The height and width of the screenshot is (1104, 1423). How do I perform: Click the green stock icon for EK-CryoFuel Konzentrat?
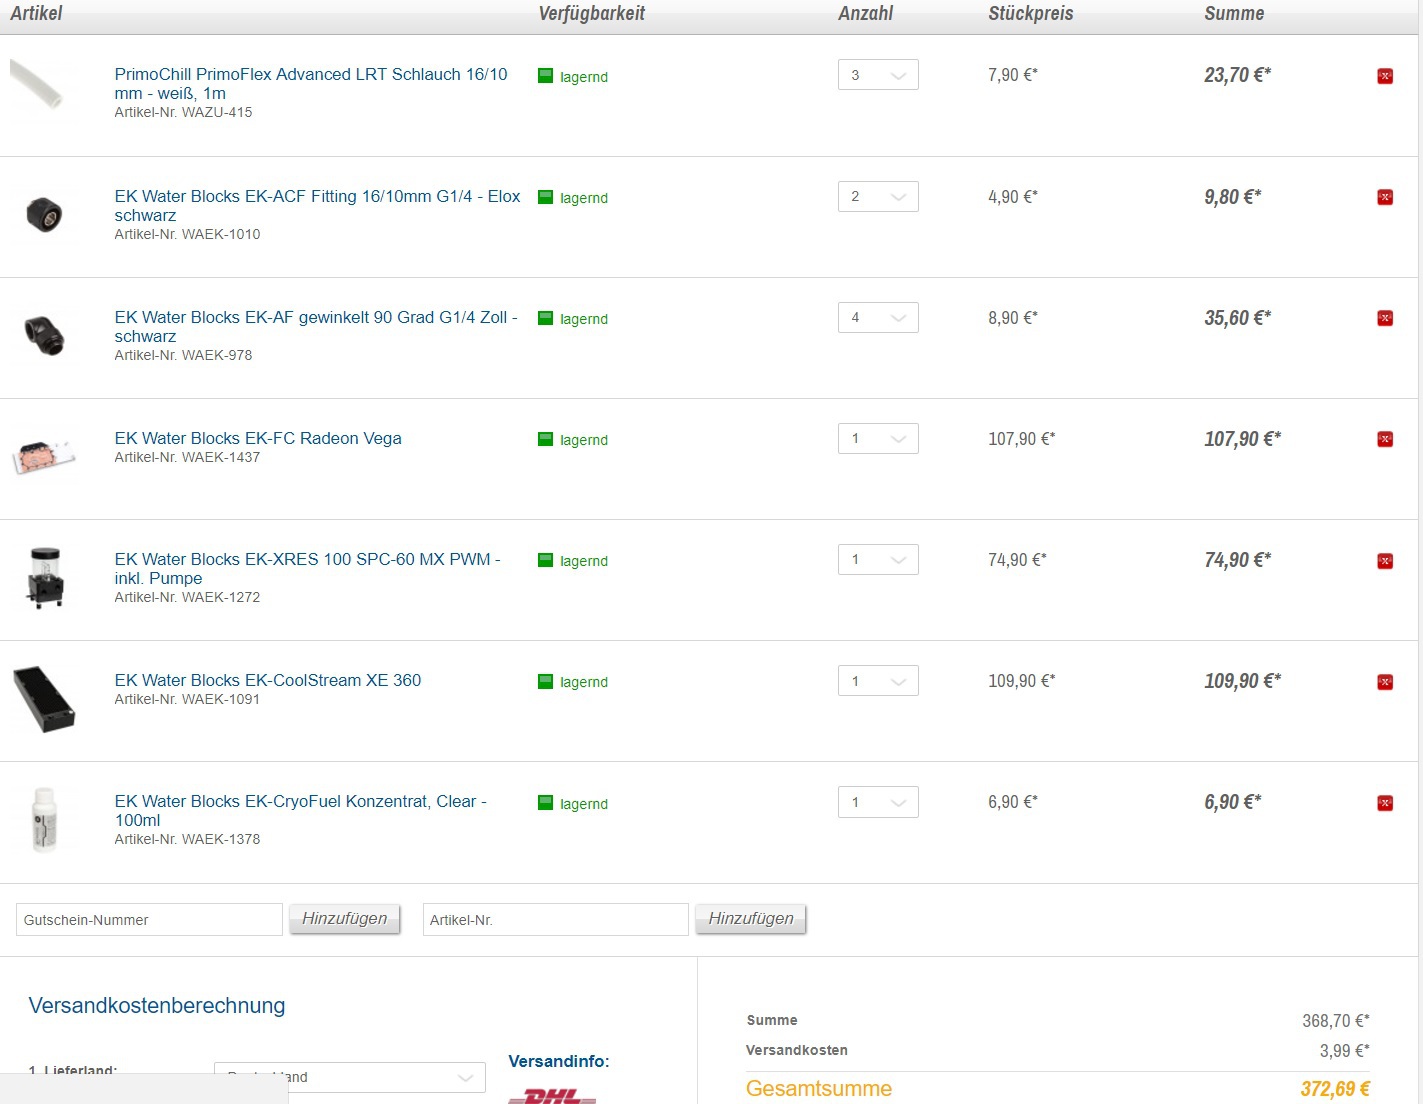(545, 803)
